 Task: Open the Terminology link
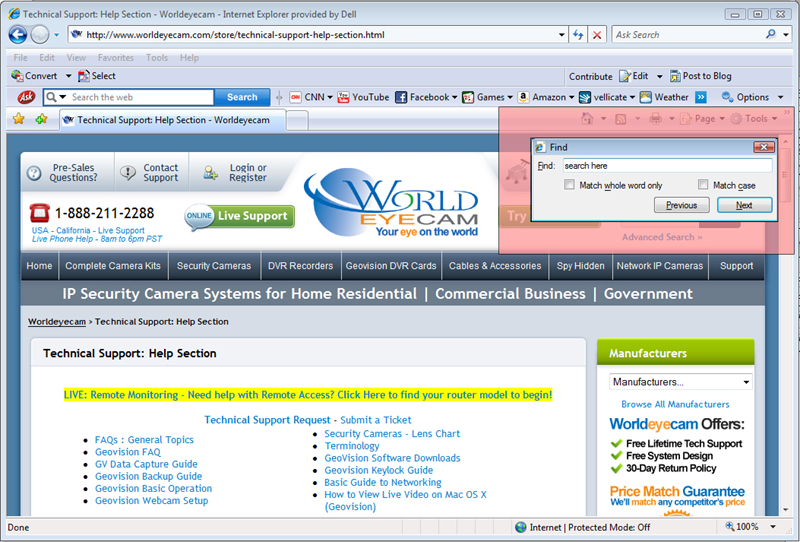click(x=352, y=446)
